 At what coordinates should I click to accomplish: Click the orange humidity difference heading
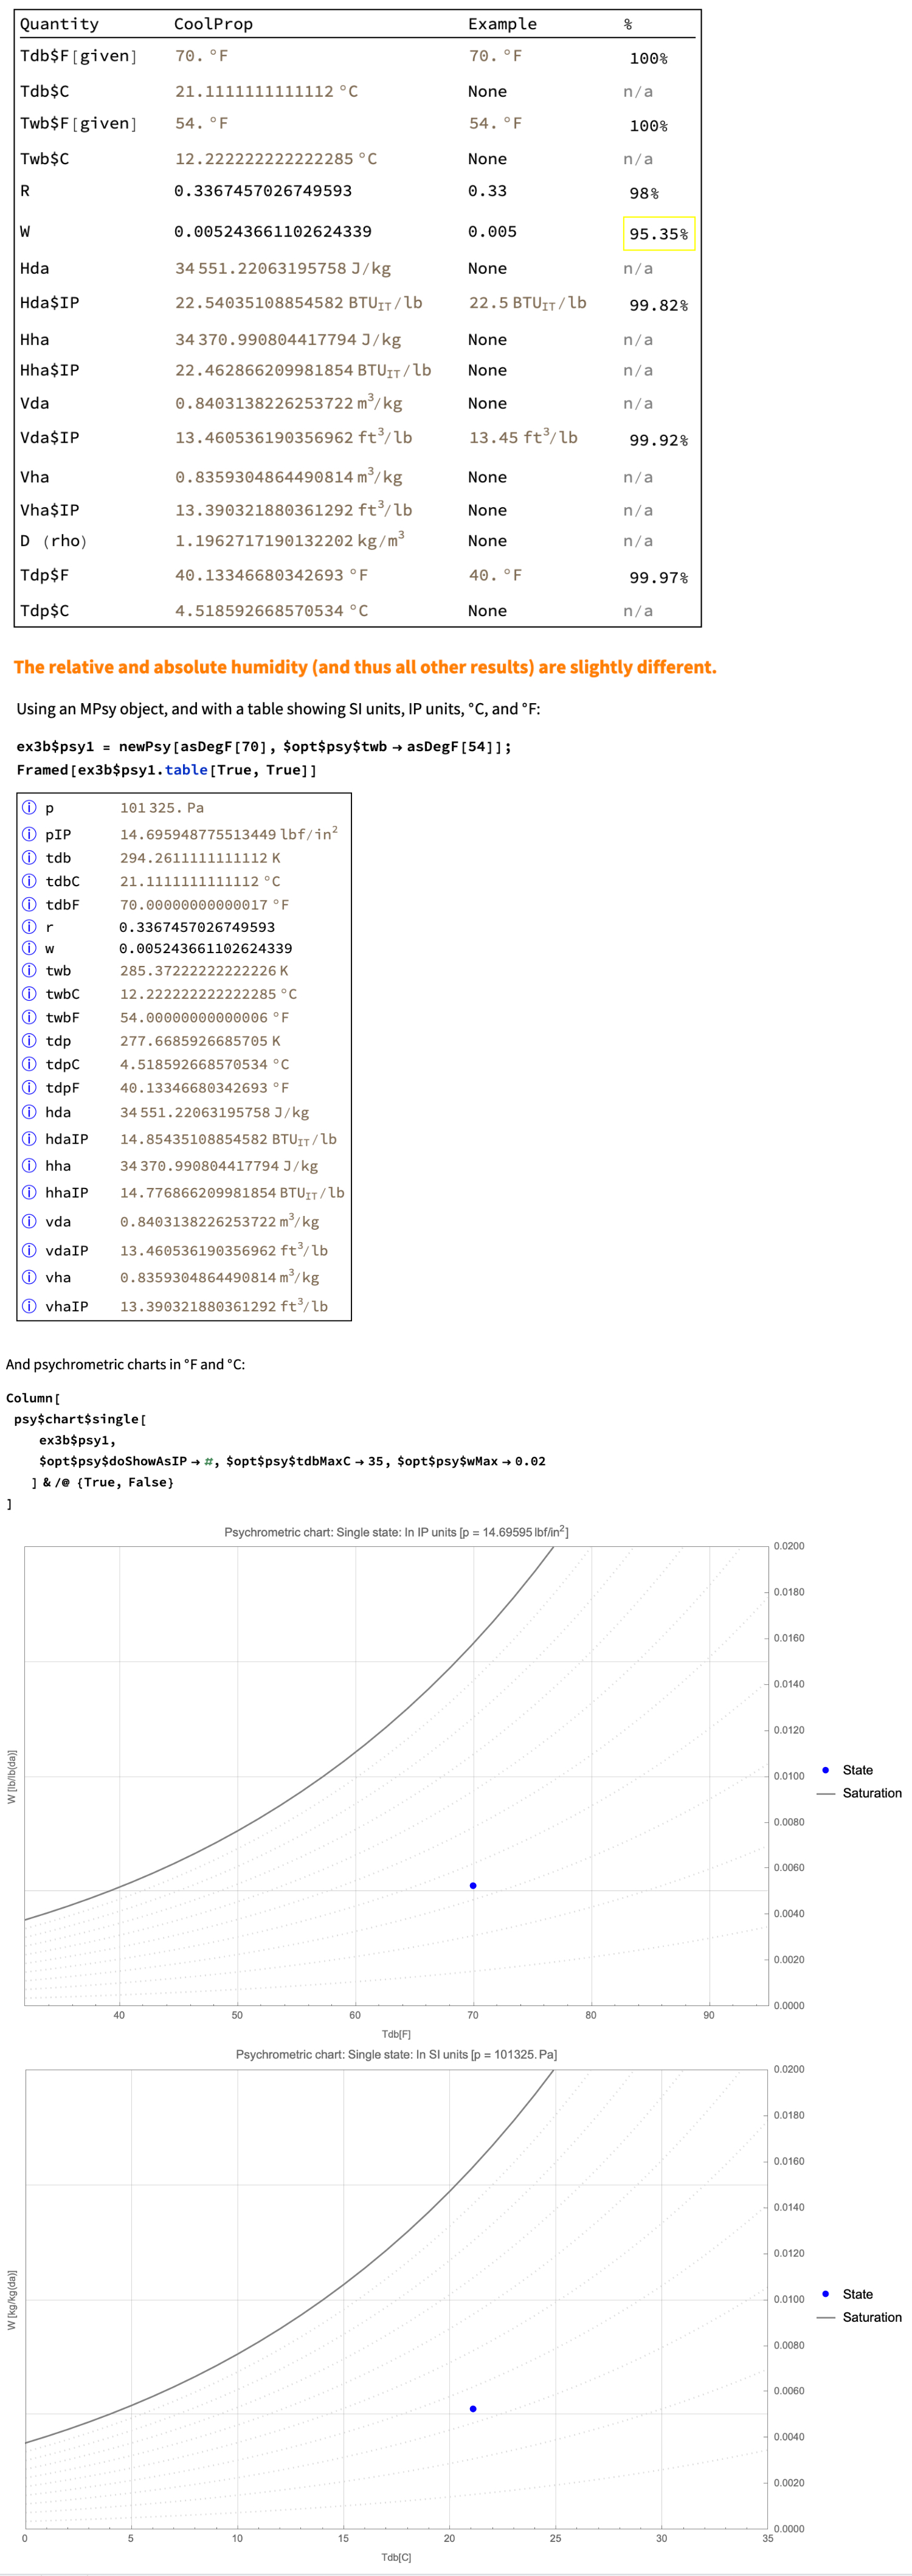coord(365,667)
